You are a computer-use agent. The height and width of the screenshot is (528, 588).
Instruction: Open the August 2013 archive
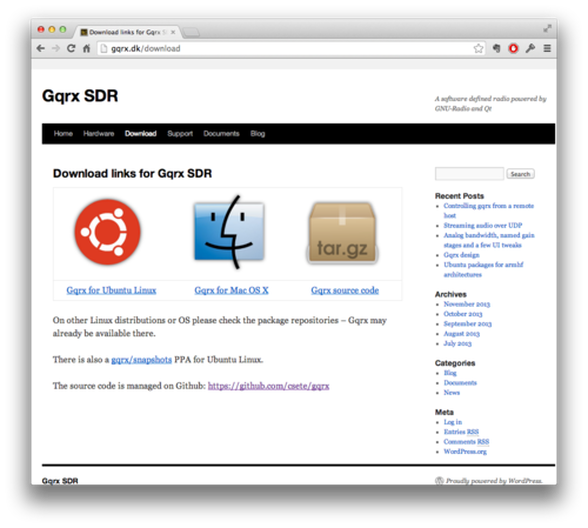click(461, 333)
